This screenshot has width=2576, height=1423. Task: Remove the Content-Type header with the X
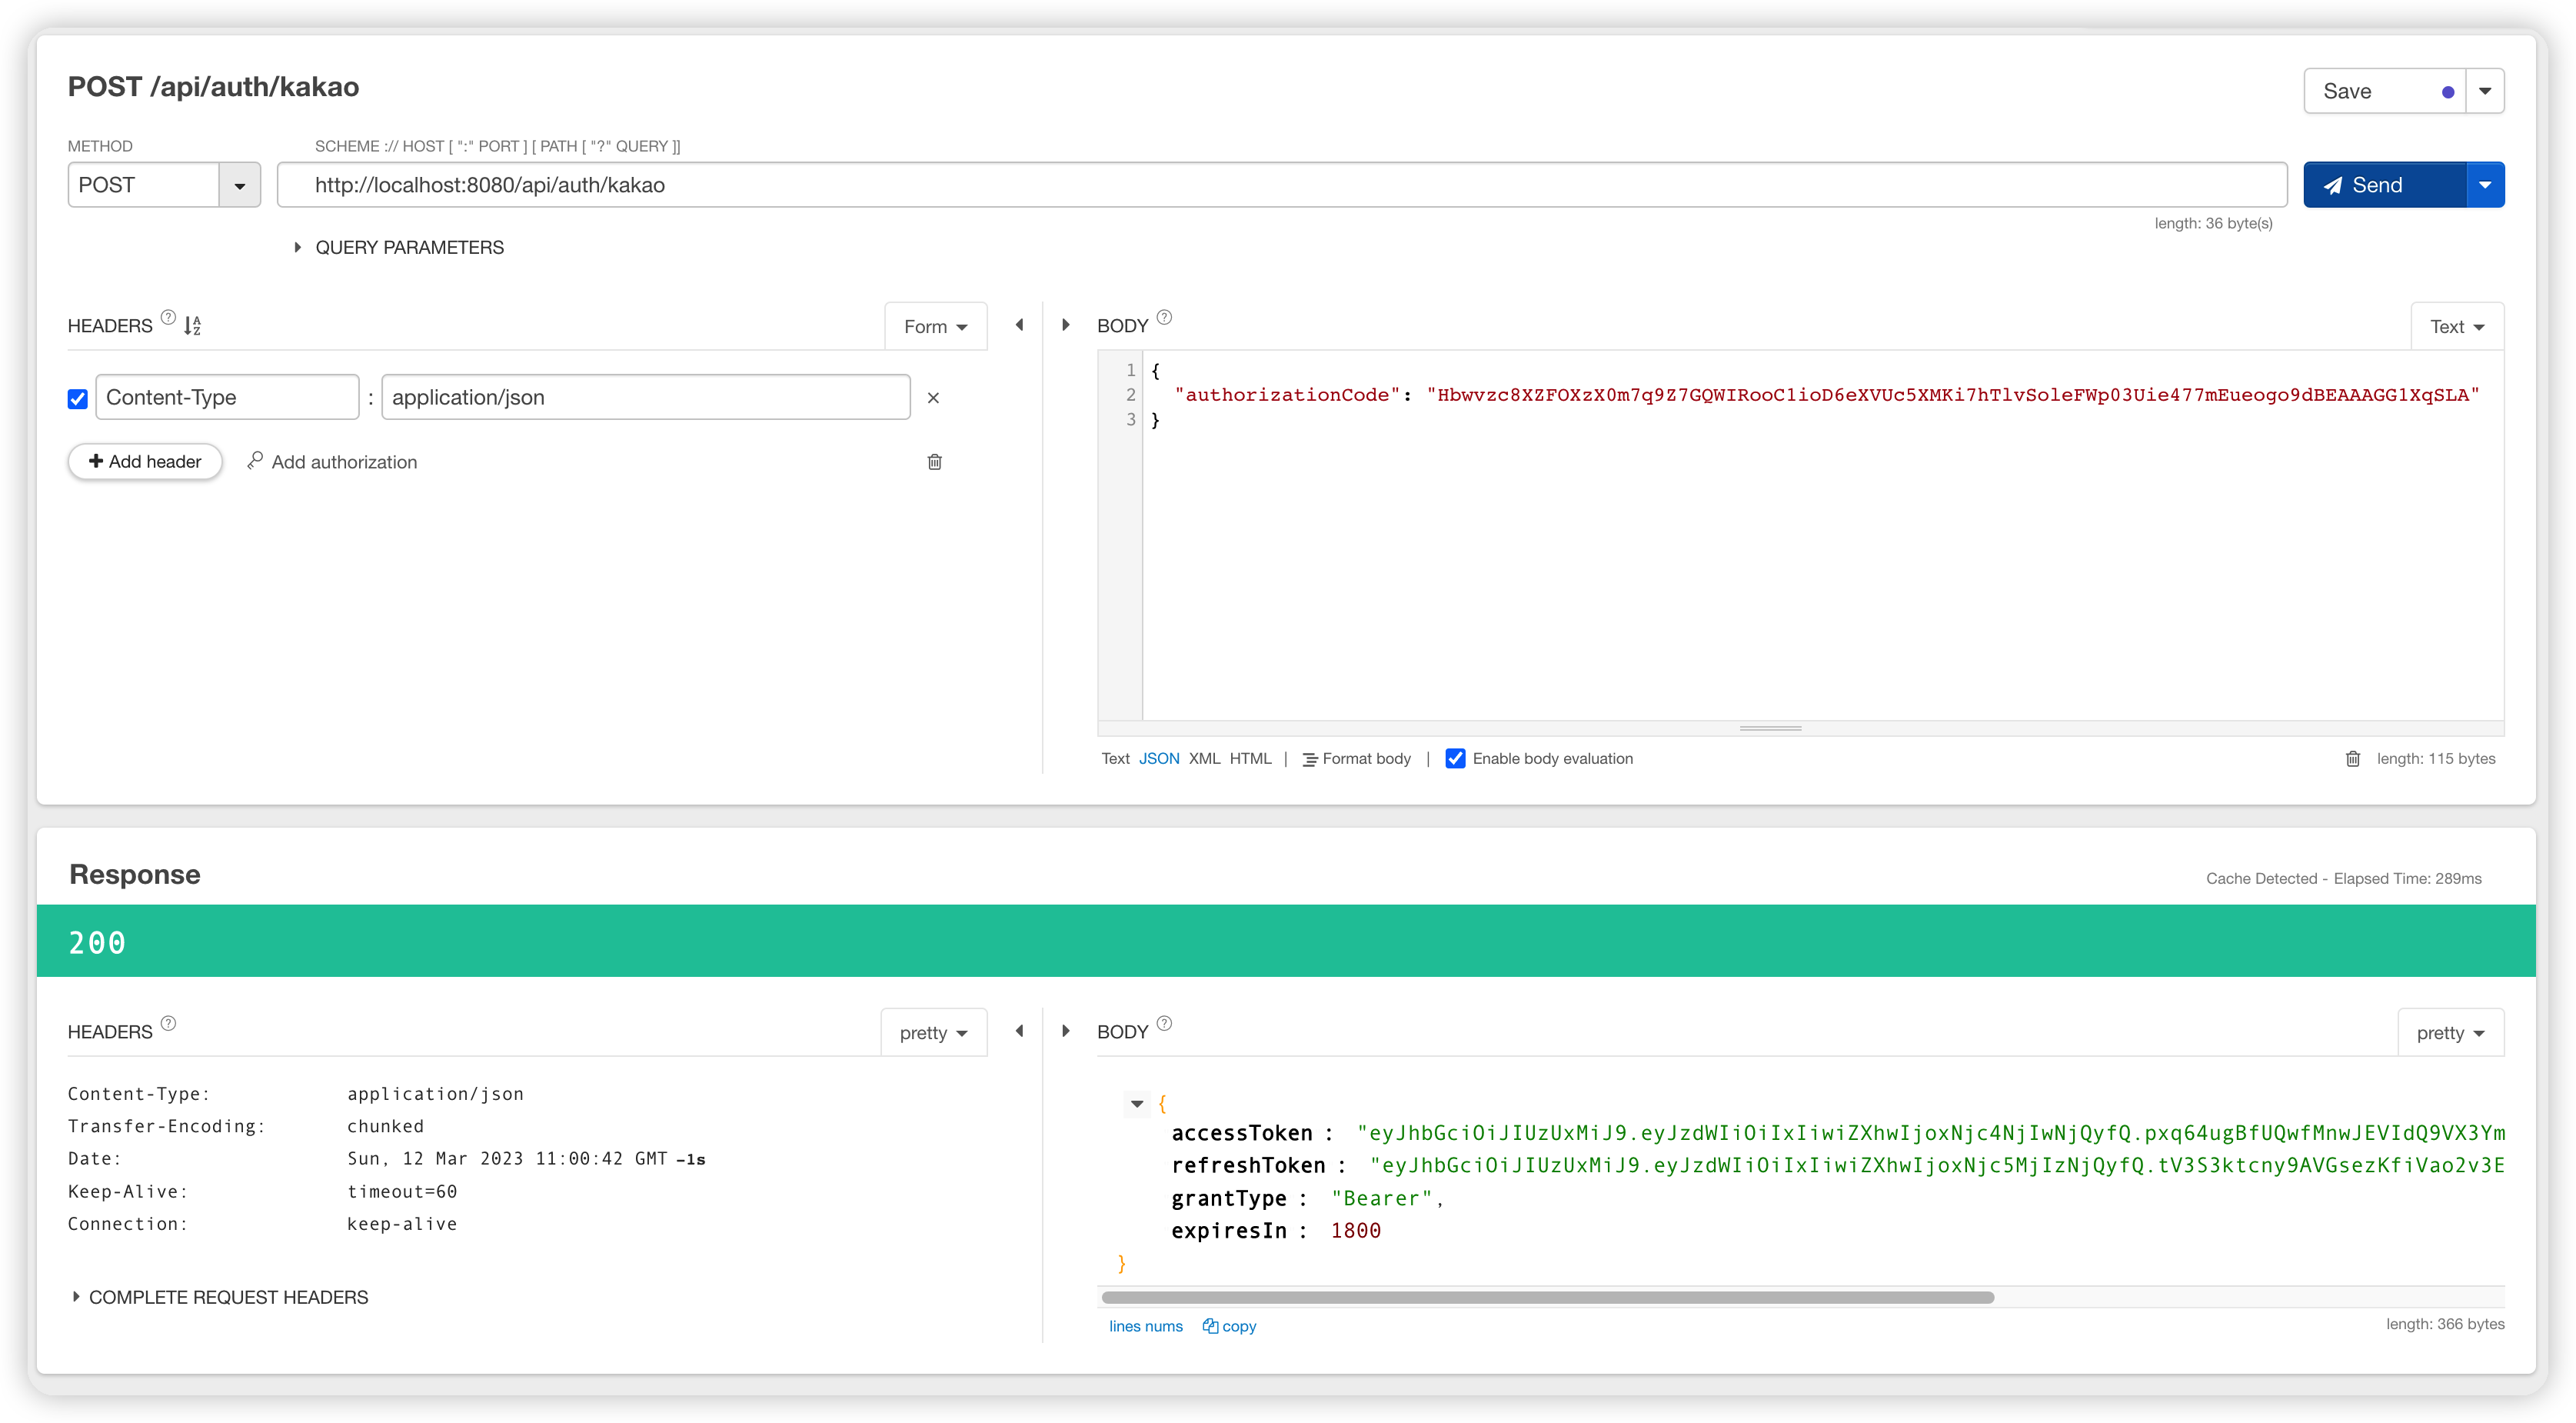[933, 398]
